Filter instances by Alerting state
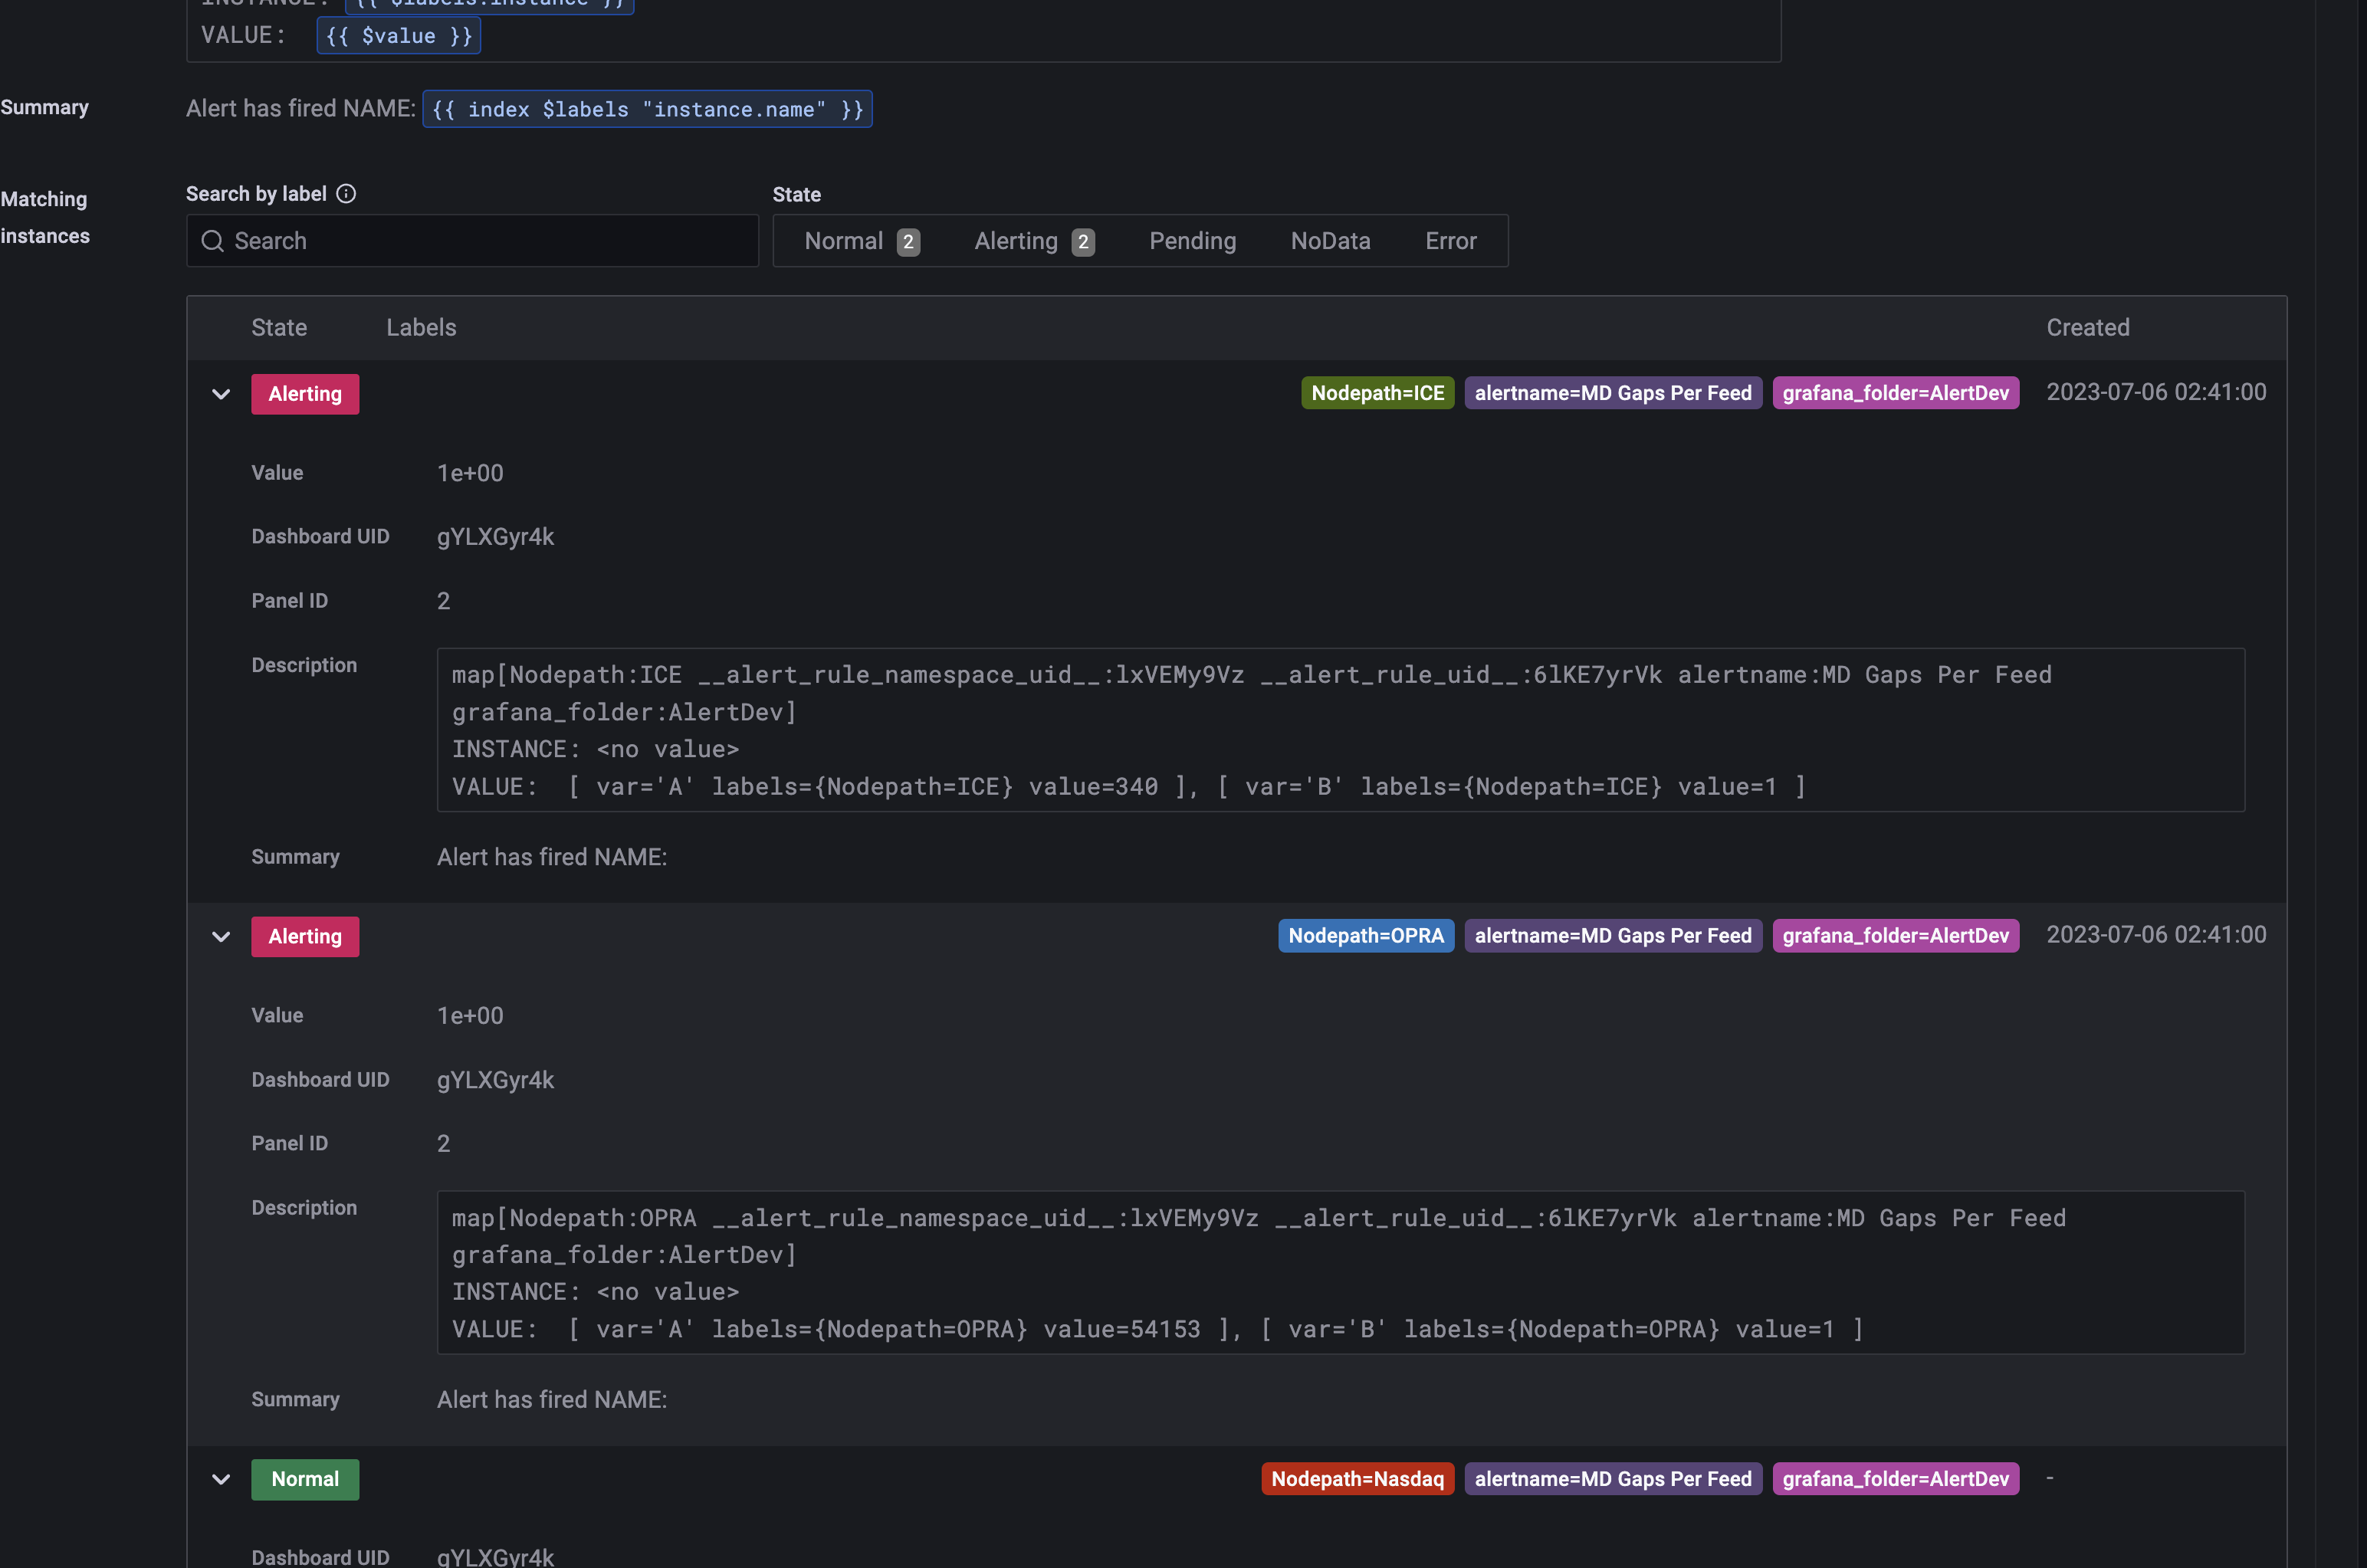 1033,241
